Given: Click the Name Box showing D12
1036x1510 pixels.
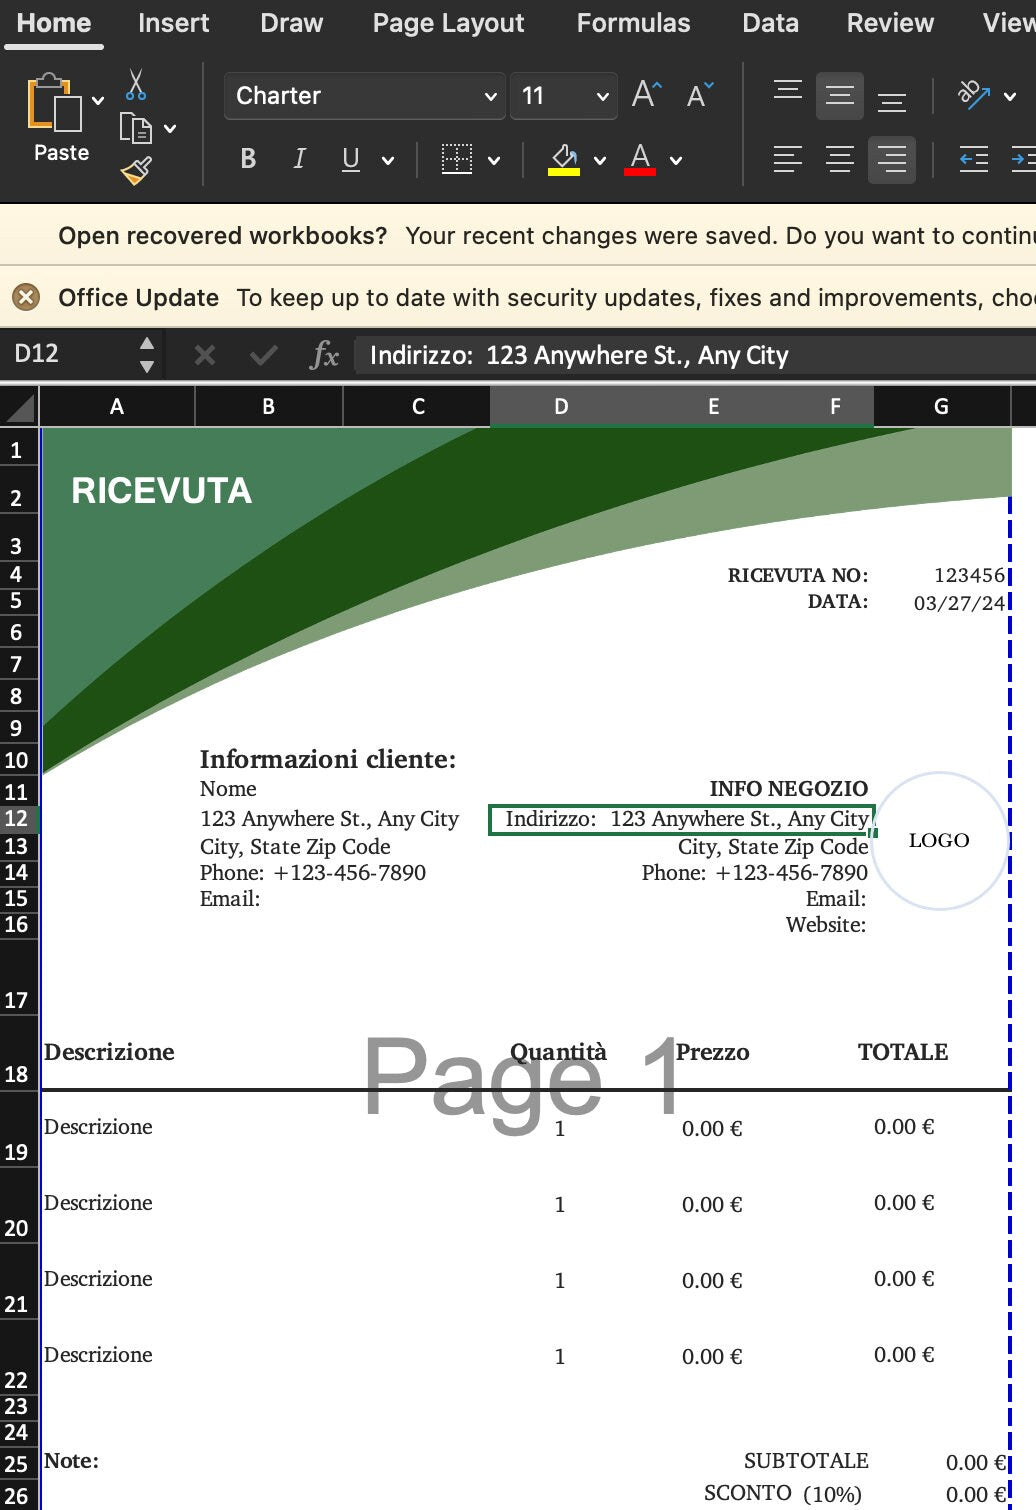Looking at the screenshot, I should pos(68,353).
